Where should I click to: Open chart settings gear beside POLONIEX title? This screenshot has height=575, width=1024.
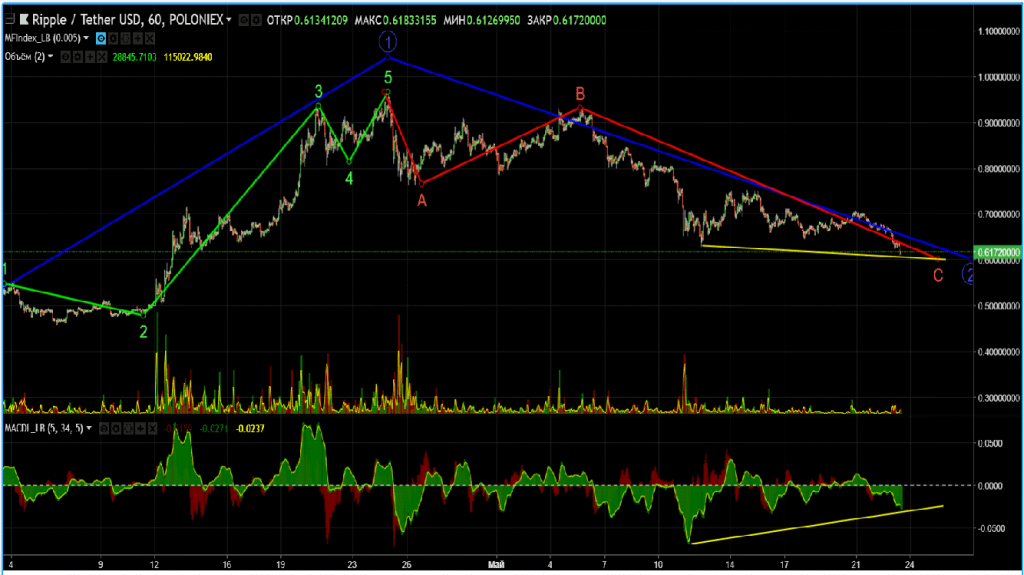[x=244, y=20]
